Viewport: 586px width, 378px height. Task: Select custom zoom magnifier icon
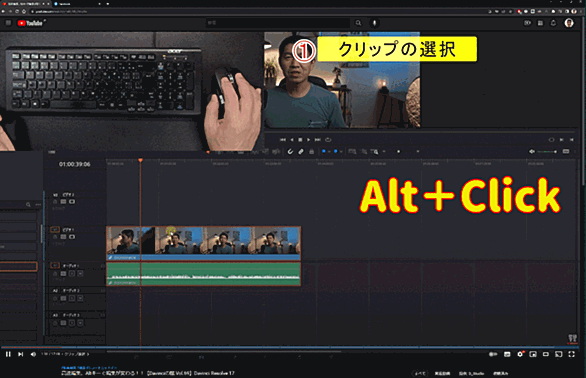(374, 151)
